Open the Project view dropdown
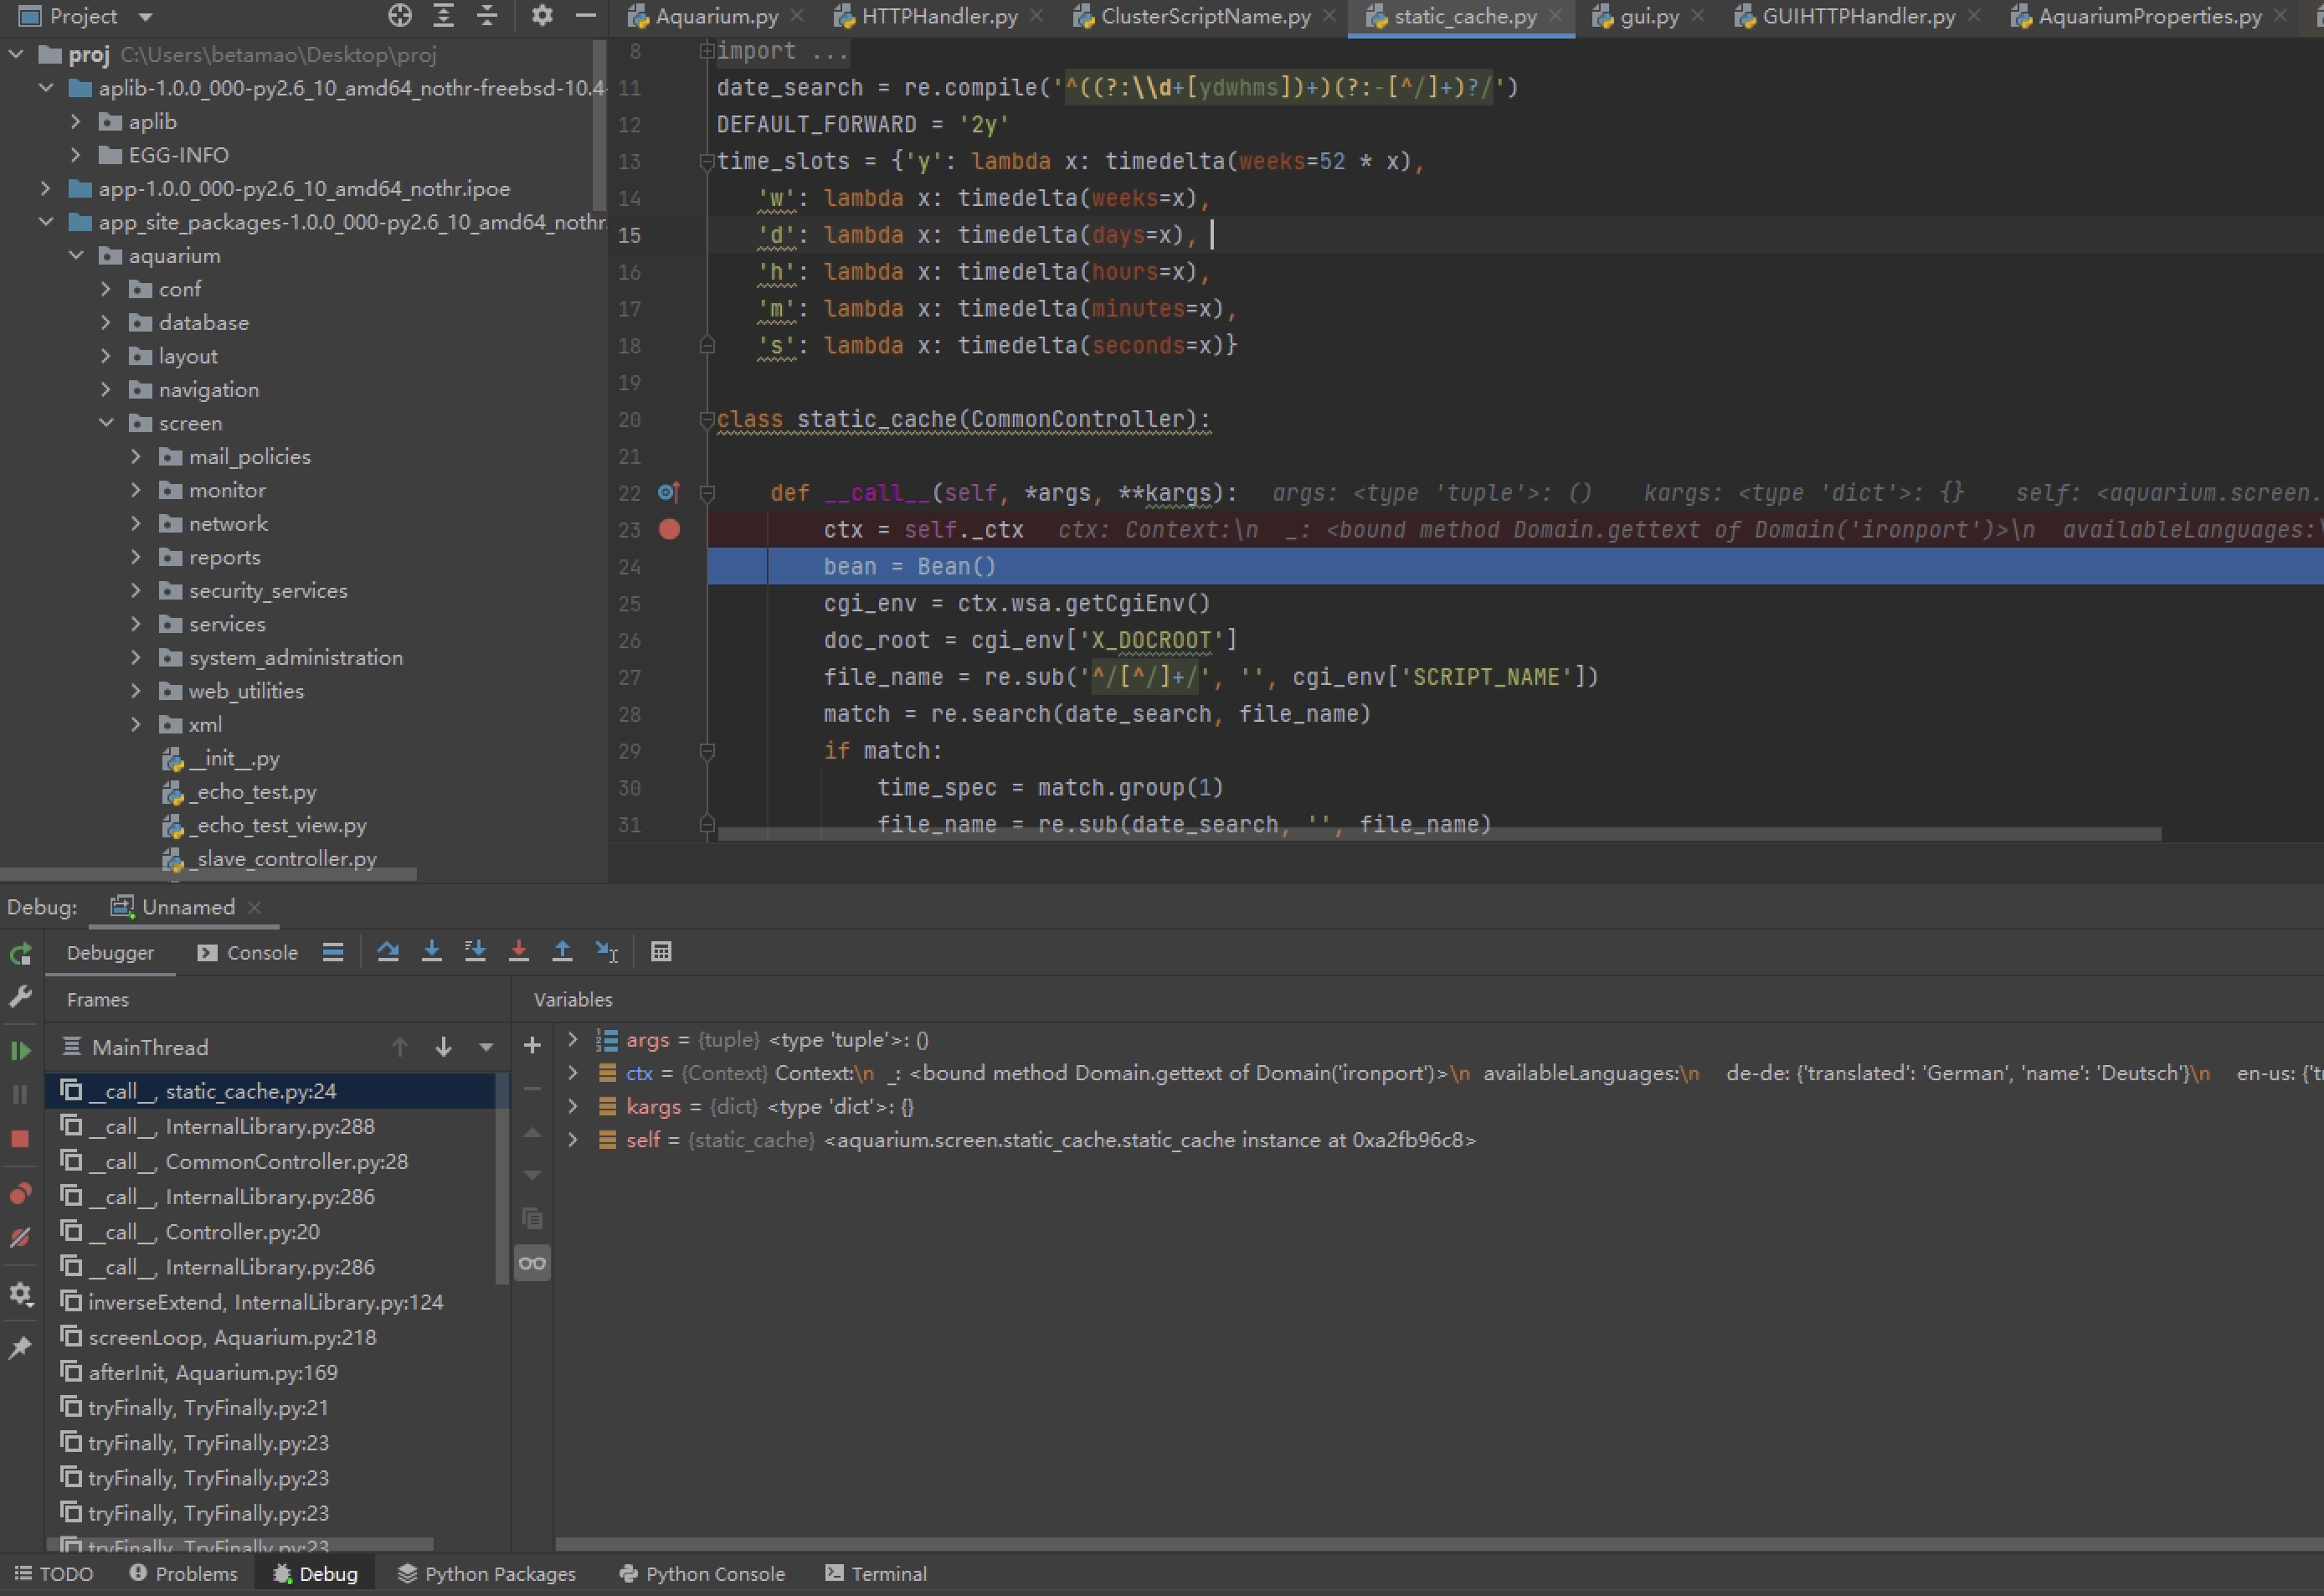The width and height of the screenshot is (2324, 1596). coord(146,17)
